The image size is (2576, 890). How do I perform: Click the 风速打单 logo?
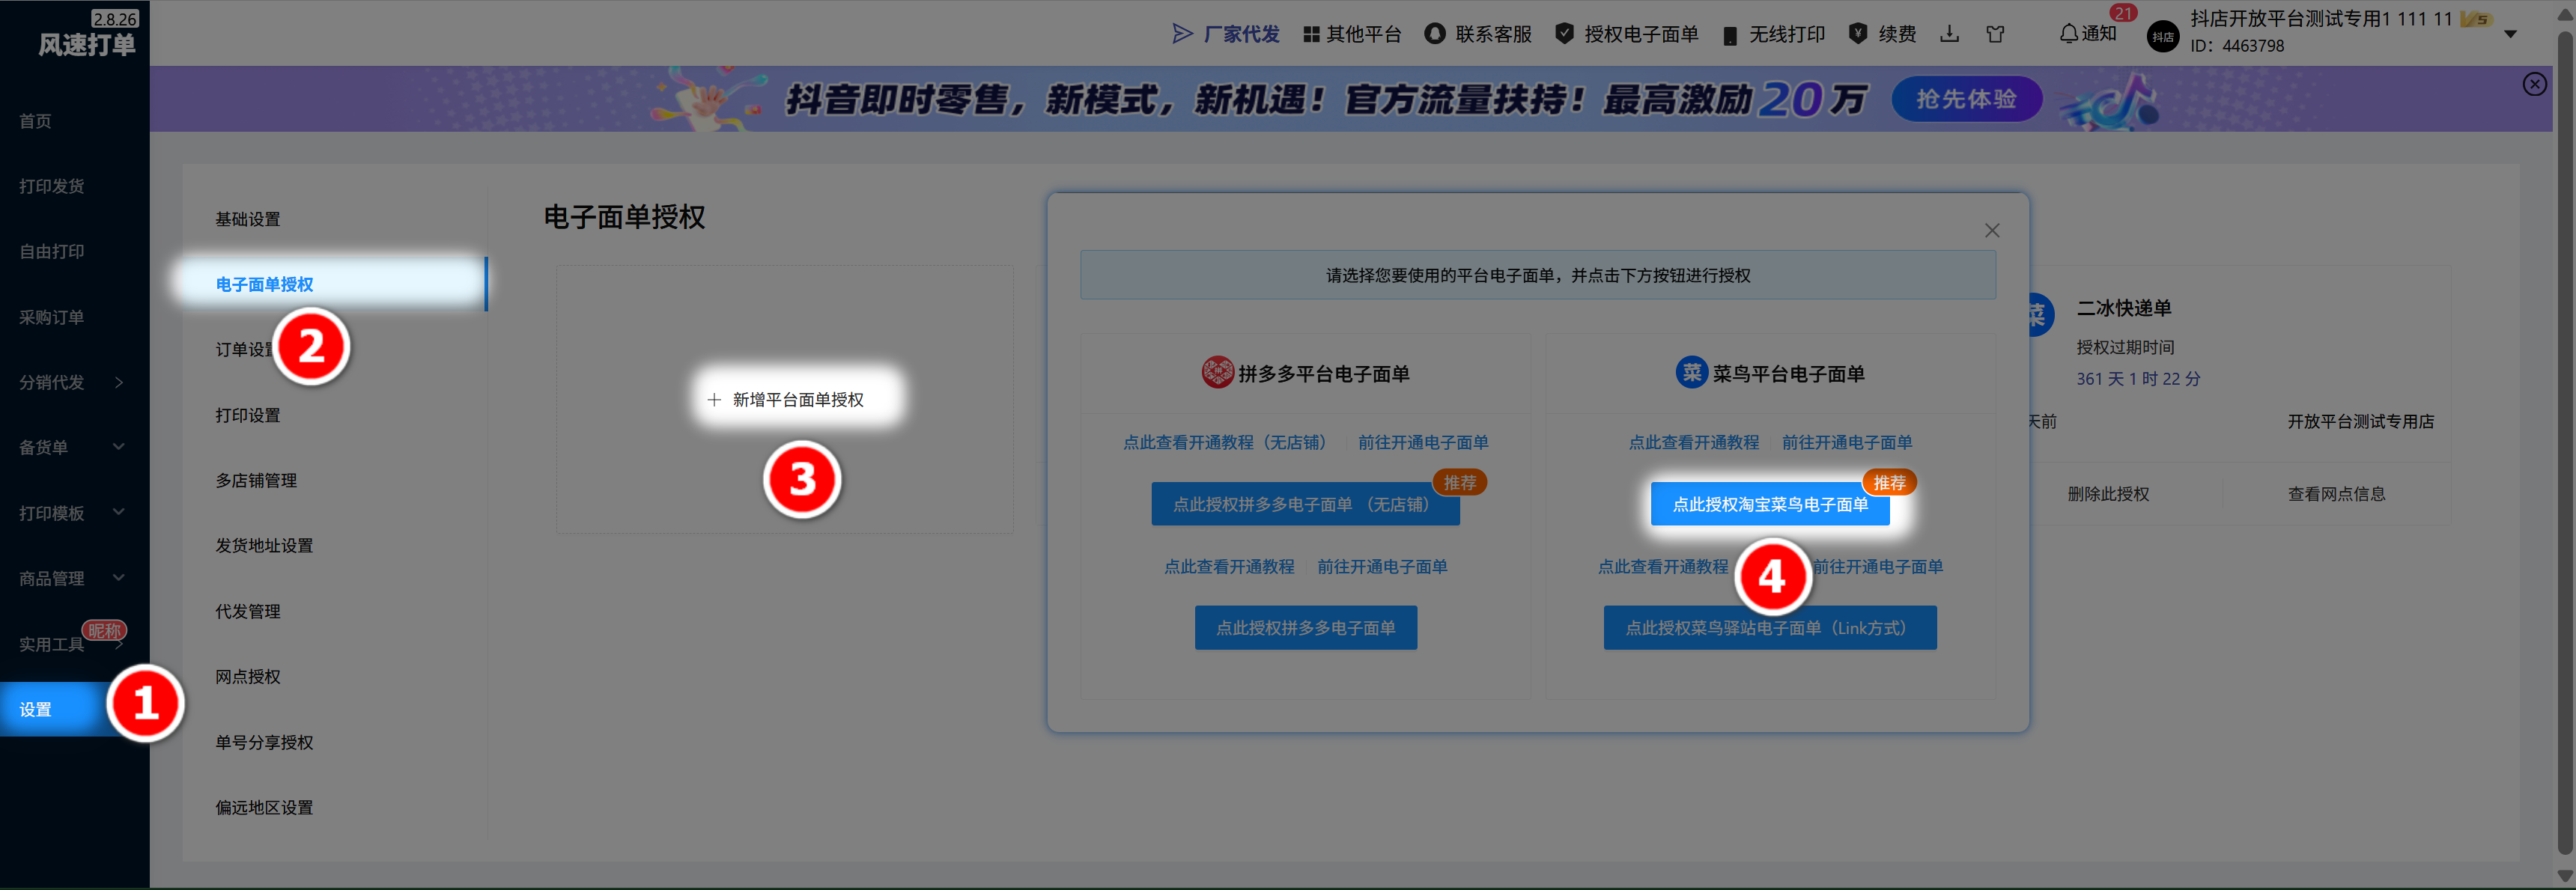(87, 44)
